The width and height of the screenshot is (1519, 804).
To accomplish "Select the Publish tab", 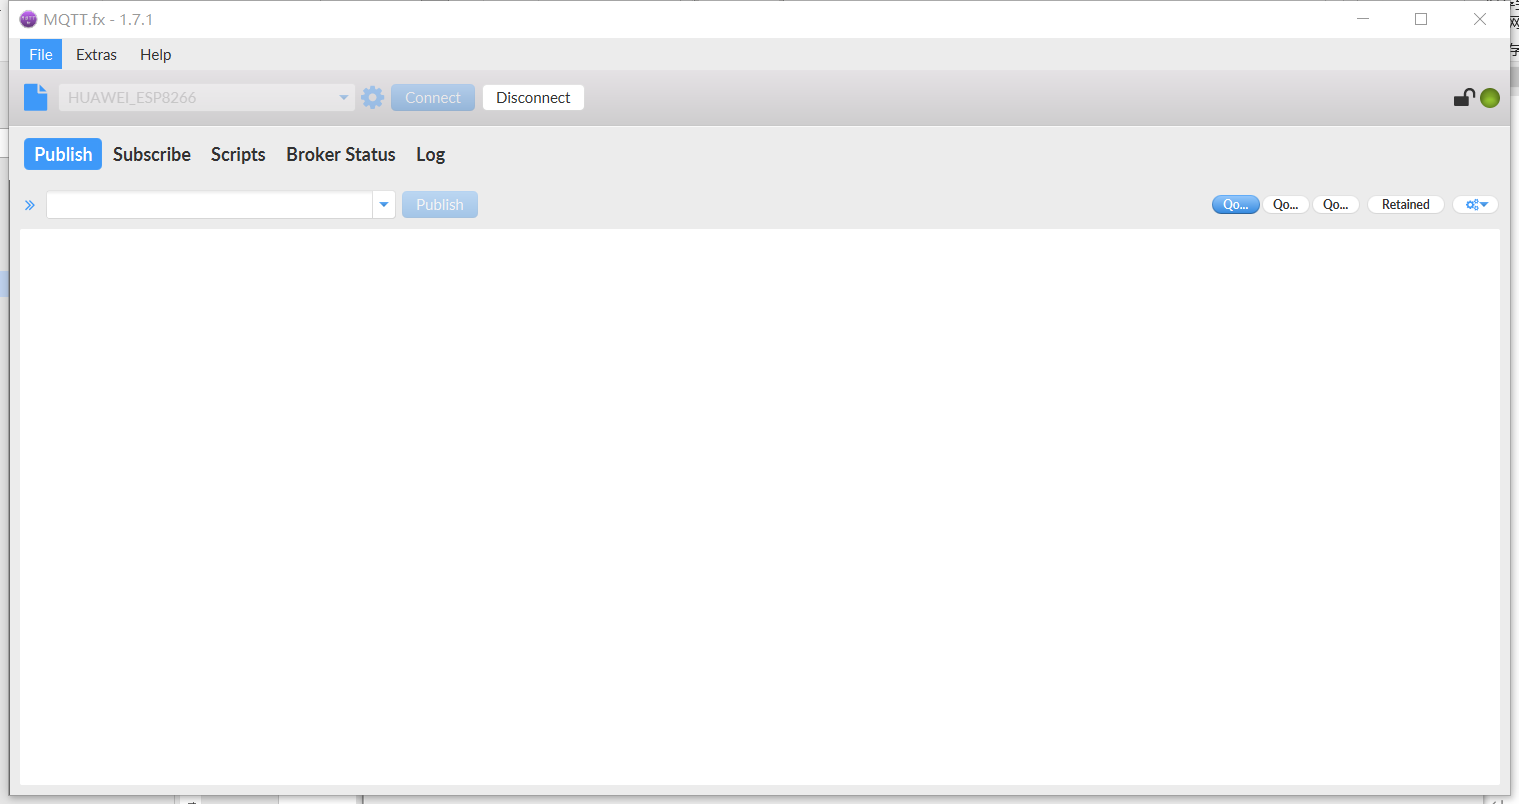I will click(x=63, y=154).
